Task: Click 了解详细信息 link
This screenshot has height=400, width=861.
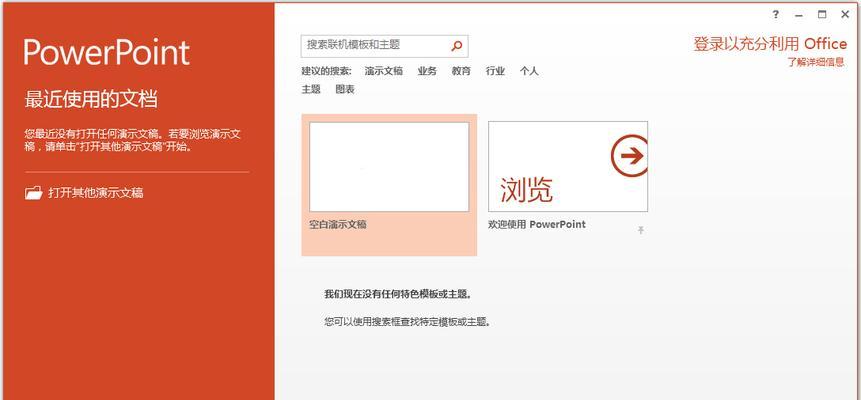Action: coord(816,62)
